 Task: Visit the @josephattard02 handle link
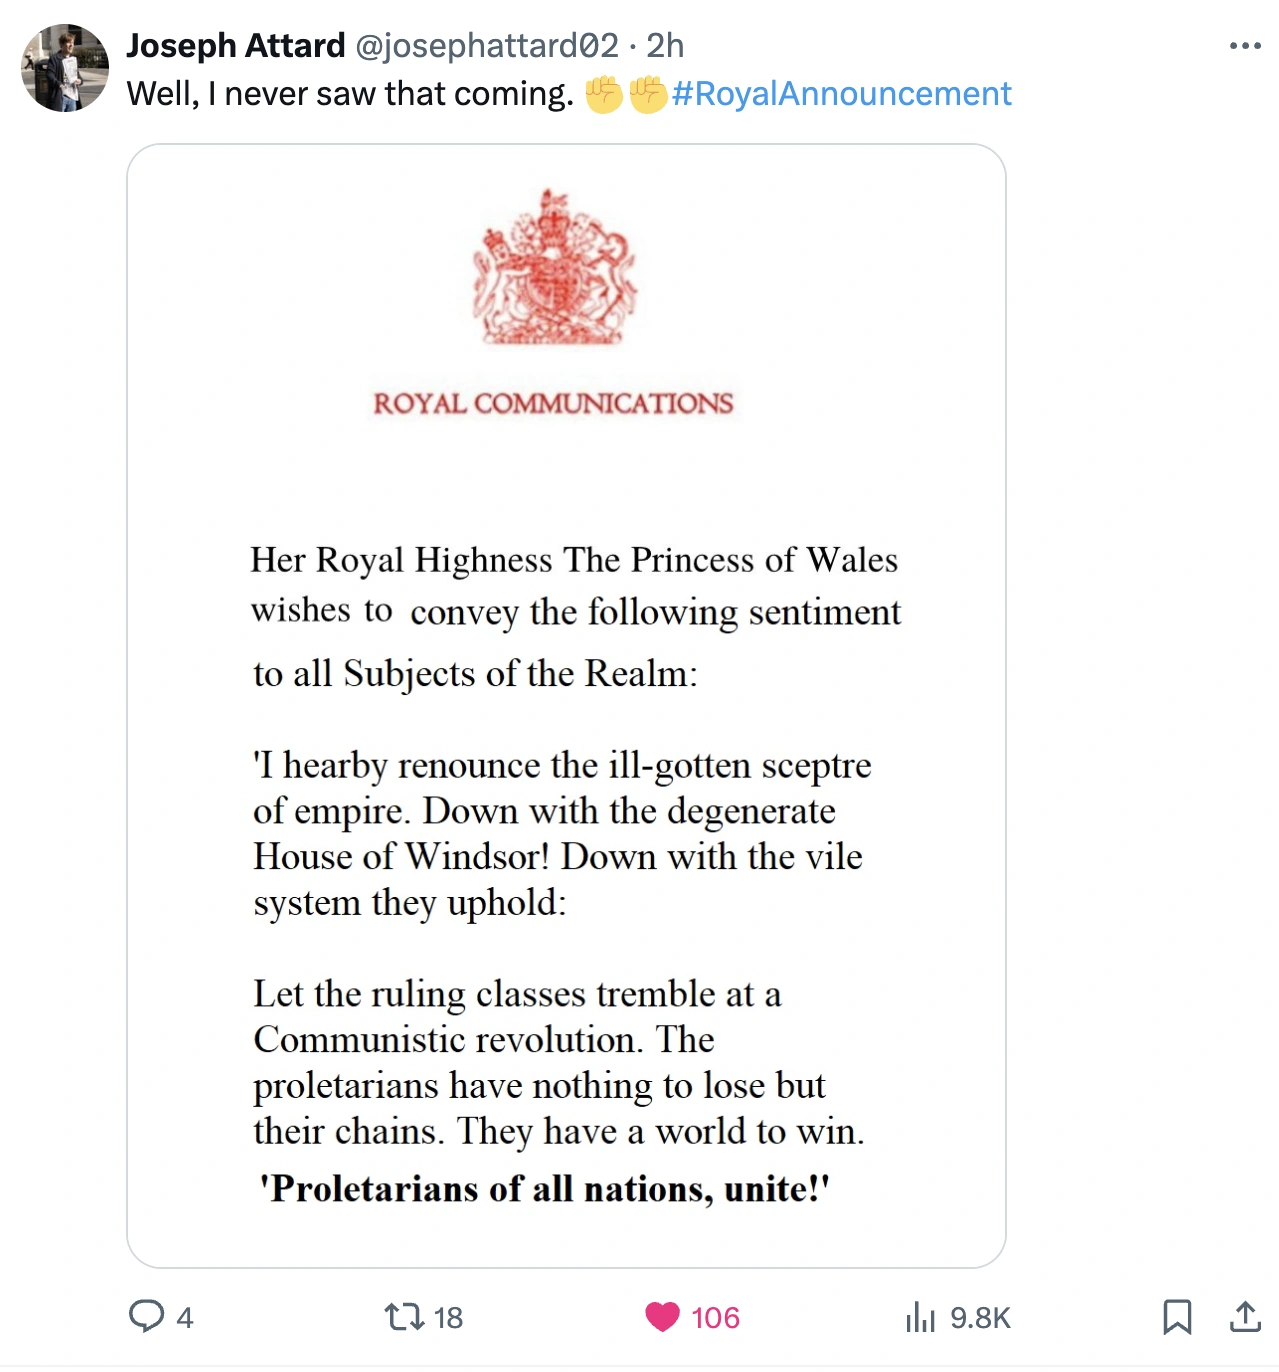(487, 46)
